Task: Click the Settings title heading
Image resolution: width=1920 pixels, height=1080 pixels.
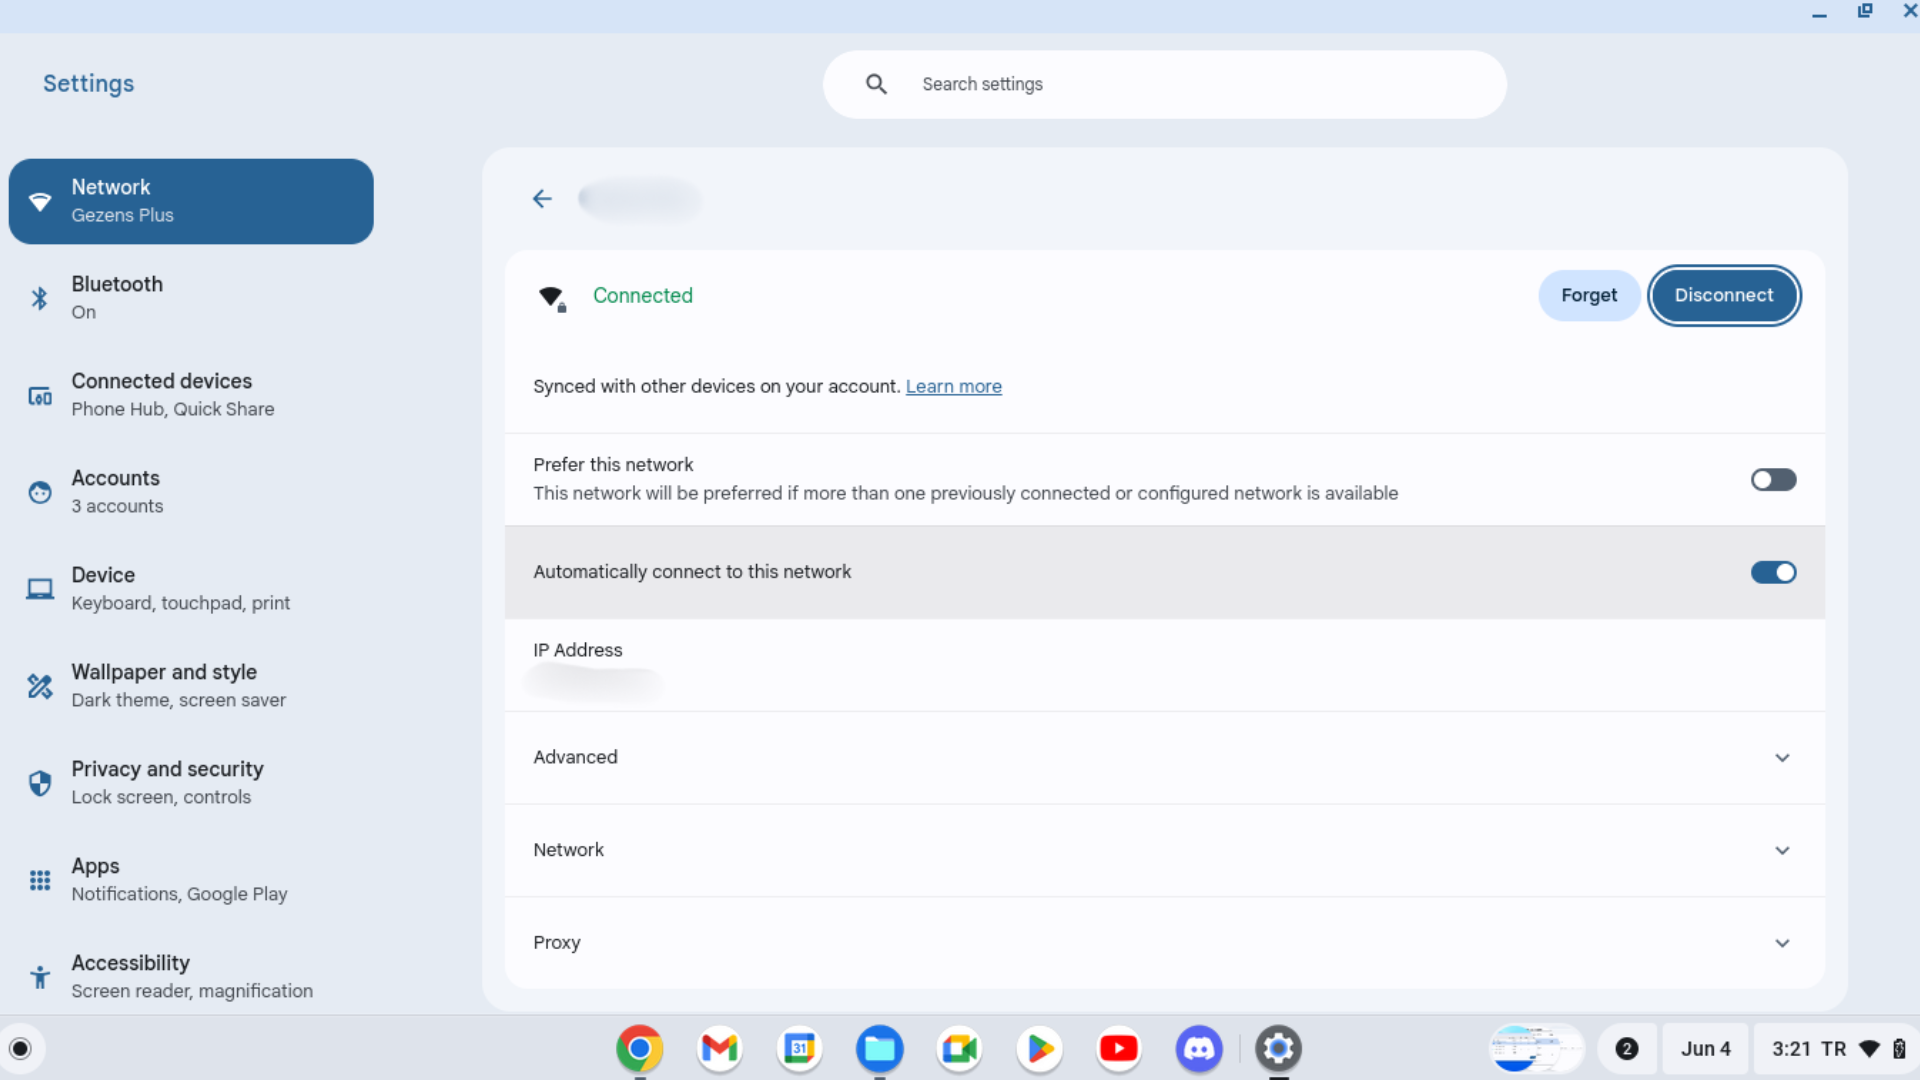Action: point(88,83)
